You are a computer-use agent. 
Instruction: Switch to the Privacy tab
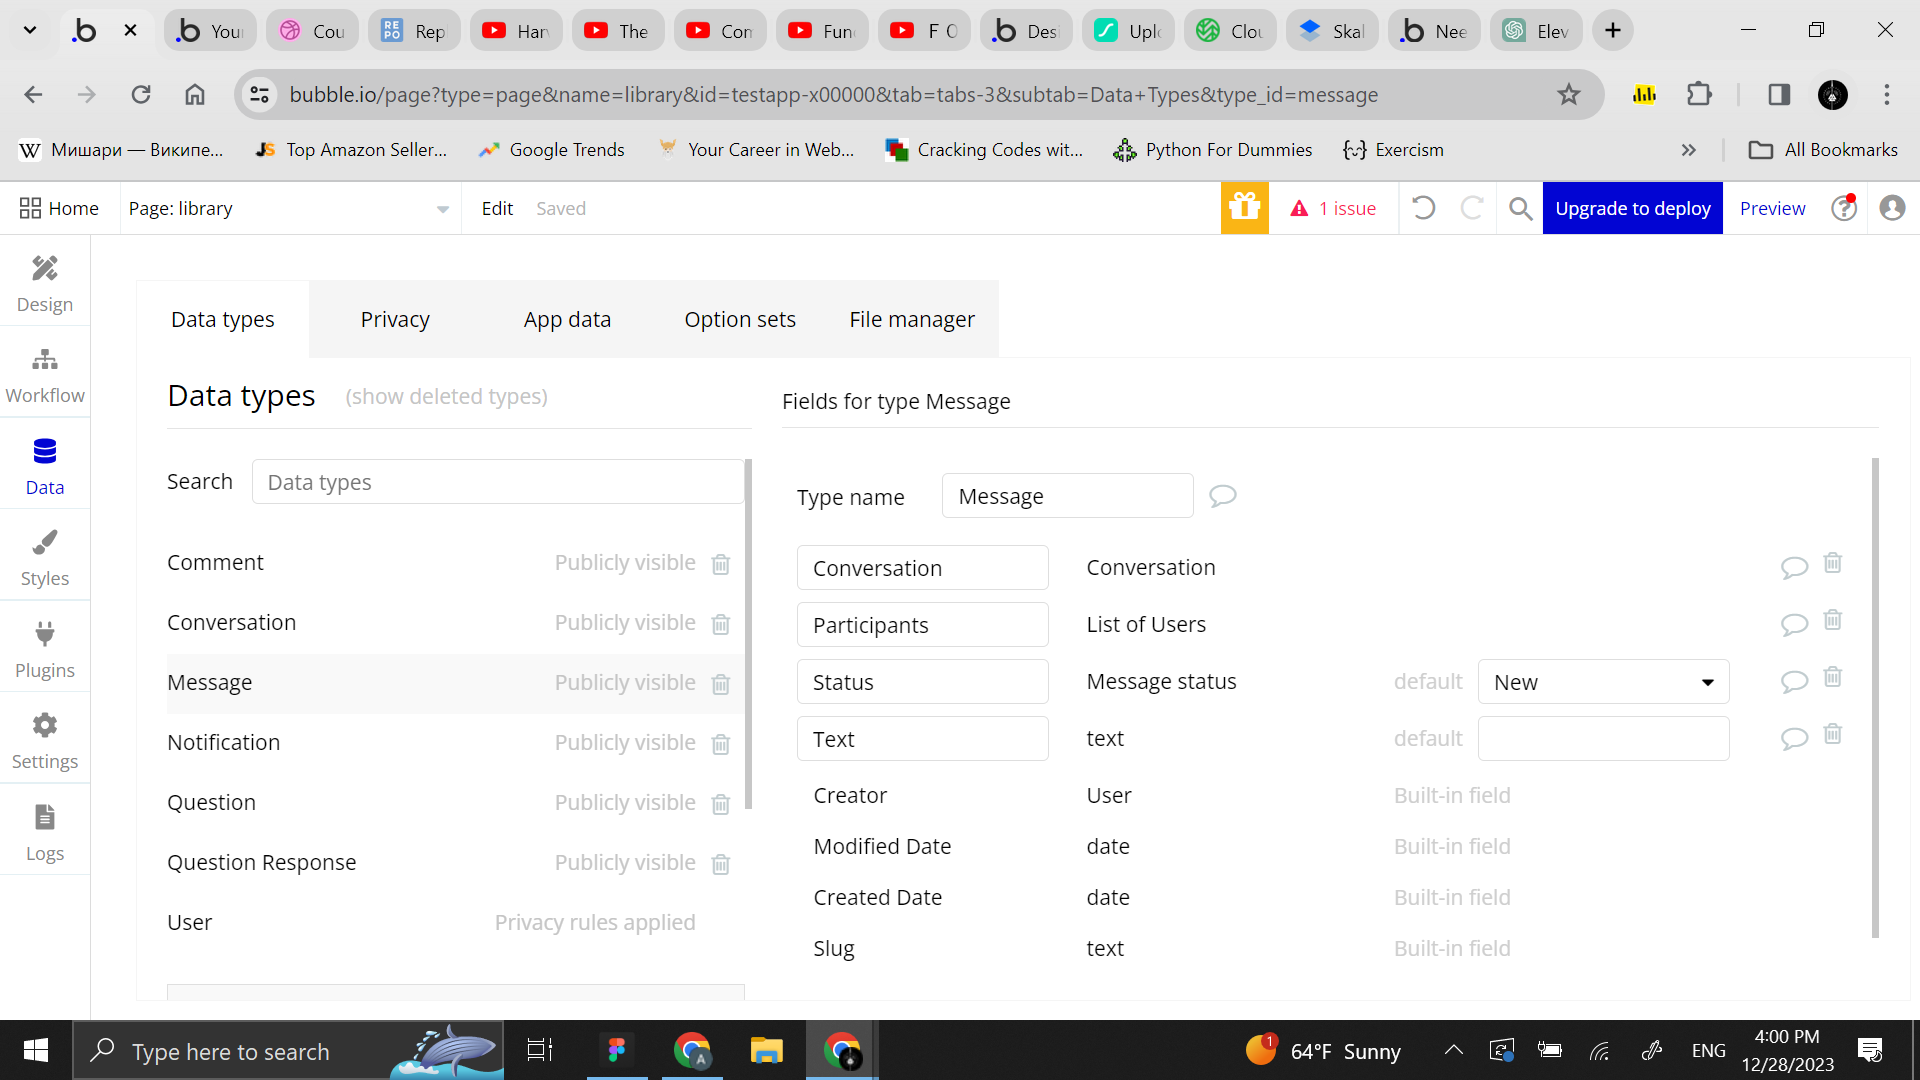395,320
